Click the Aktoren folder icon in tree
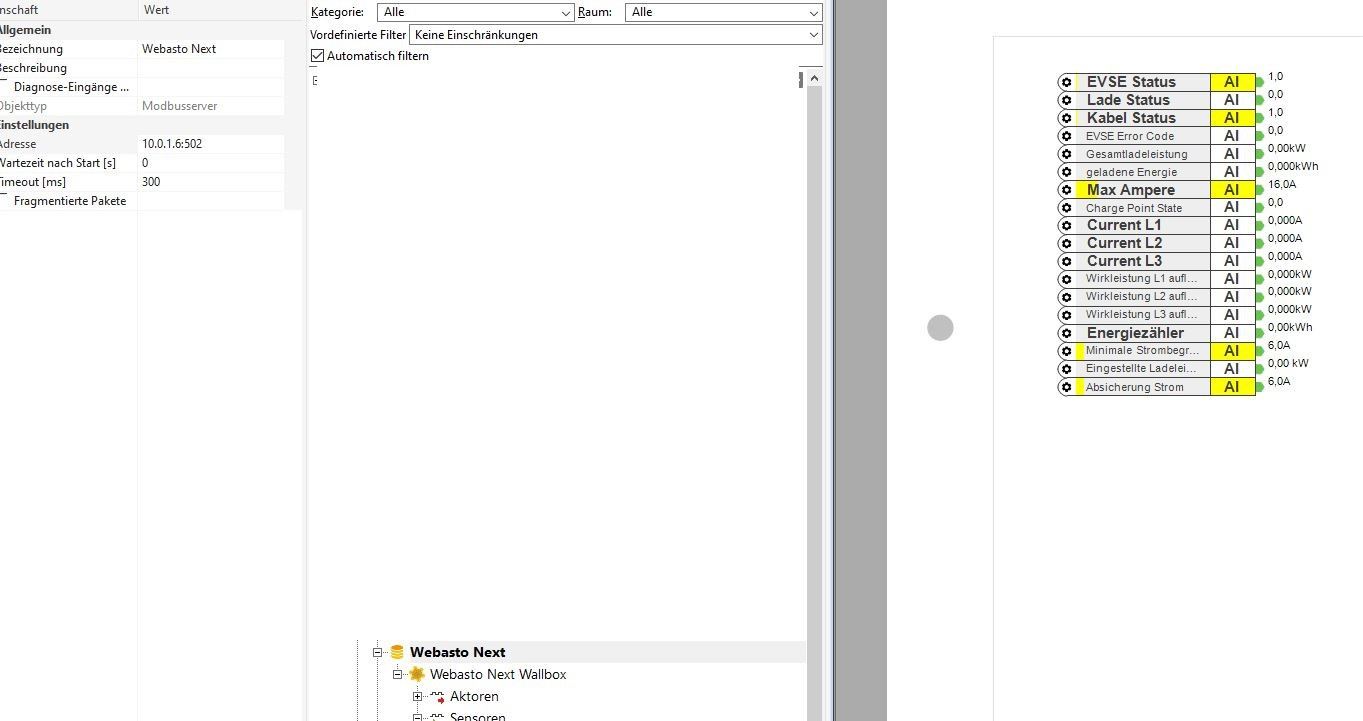 (437, 697)
